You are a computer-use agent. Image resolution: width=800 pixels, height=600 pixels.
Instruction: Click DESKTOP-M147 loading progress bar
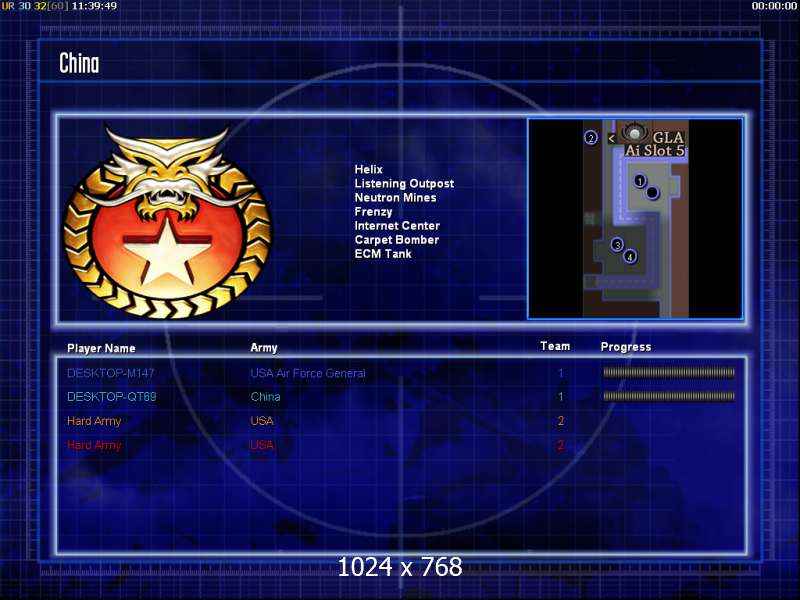coord(669,372)
